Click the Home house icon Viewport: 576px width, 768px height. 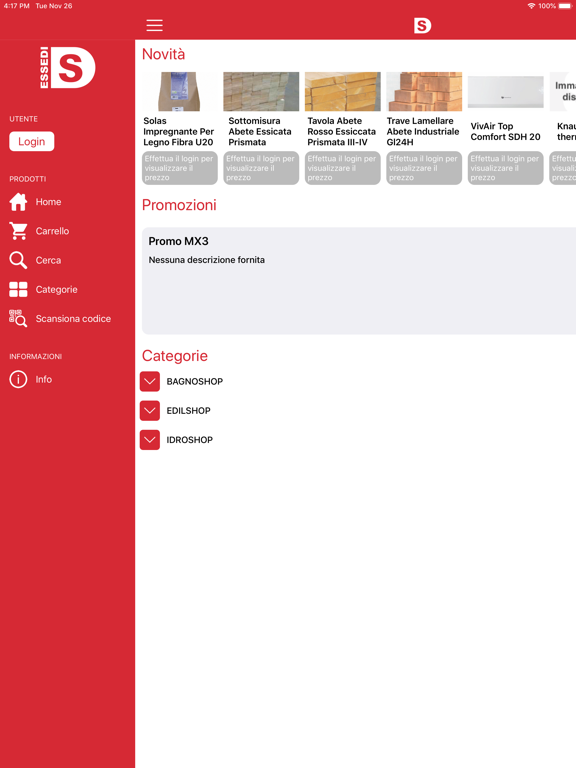click(x=18, y=202)
